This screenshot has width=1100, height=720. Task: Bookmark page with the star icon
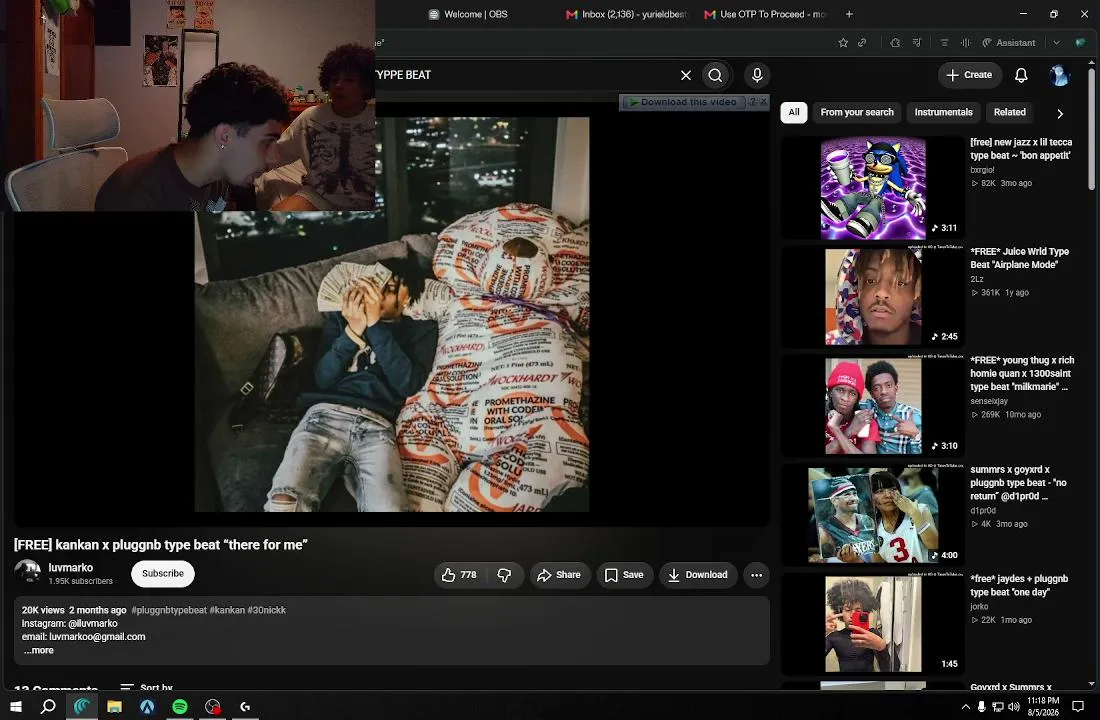pyautogui.click(x=843, y=43)
